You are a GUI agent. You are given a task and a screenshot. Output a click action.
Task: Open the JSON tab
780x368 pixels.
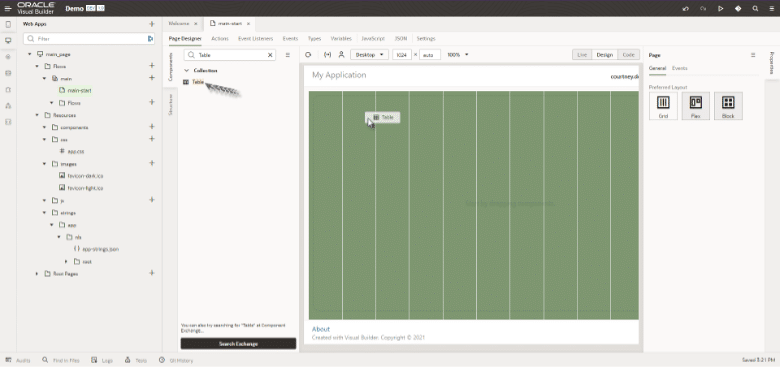(x=400, y=38)
